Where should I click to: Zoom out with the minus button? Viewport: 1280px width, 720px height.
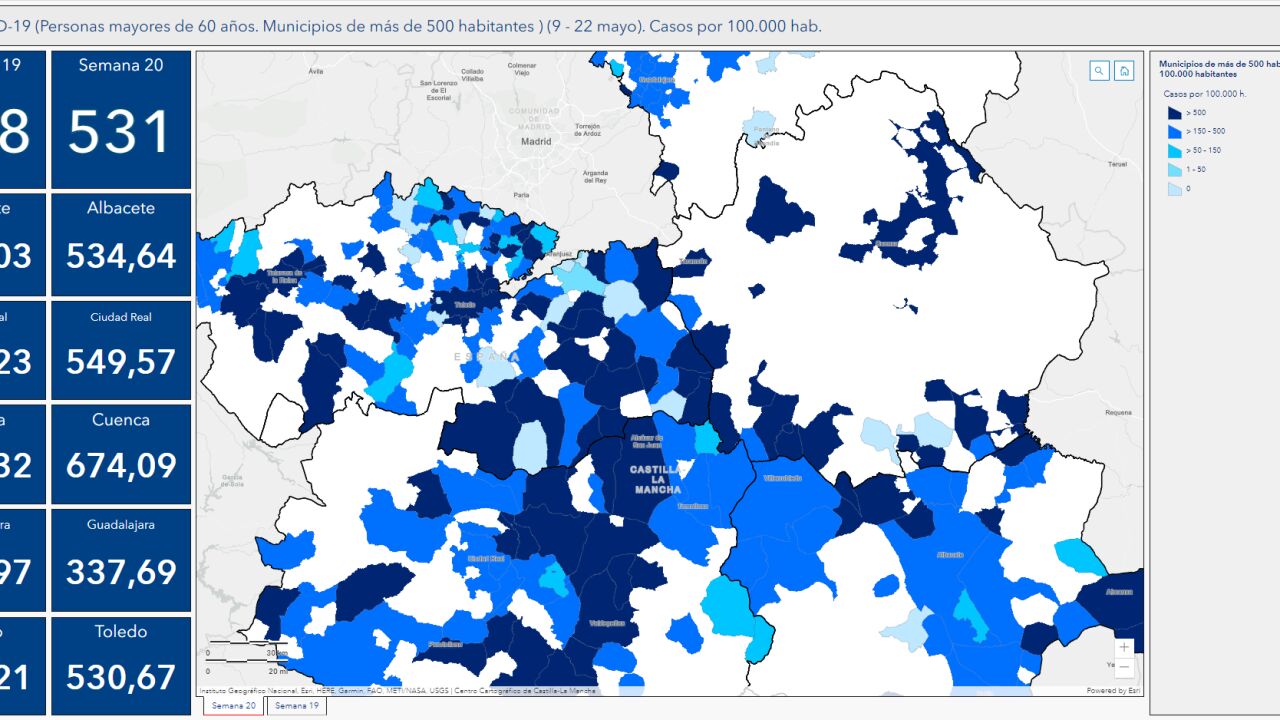[1124, 667]
